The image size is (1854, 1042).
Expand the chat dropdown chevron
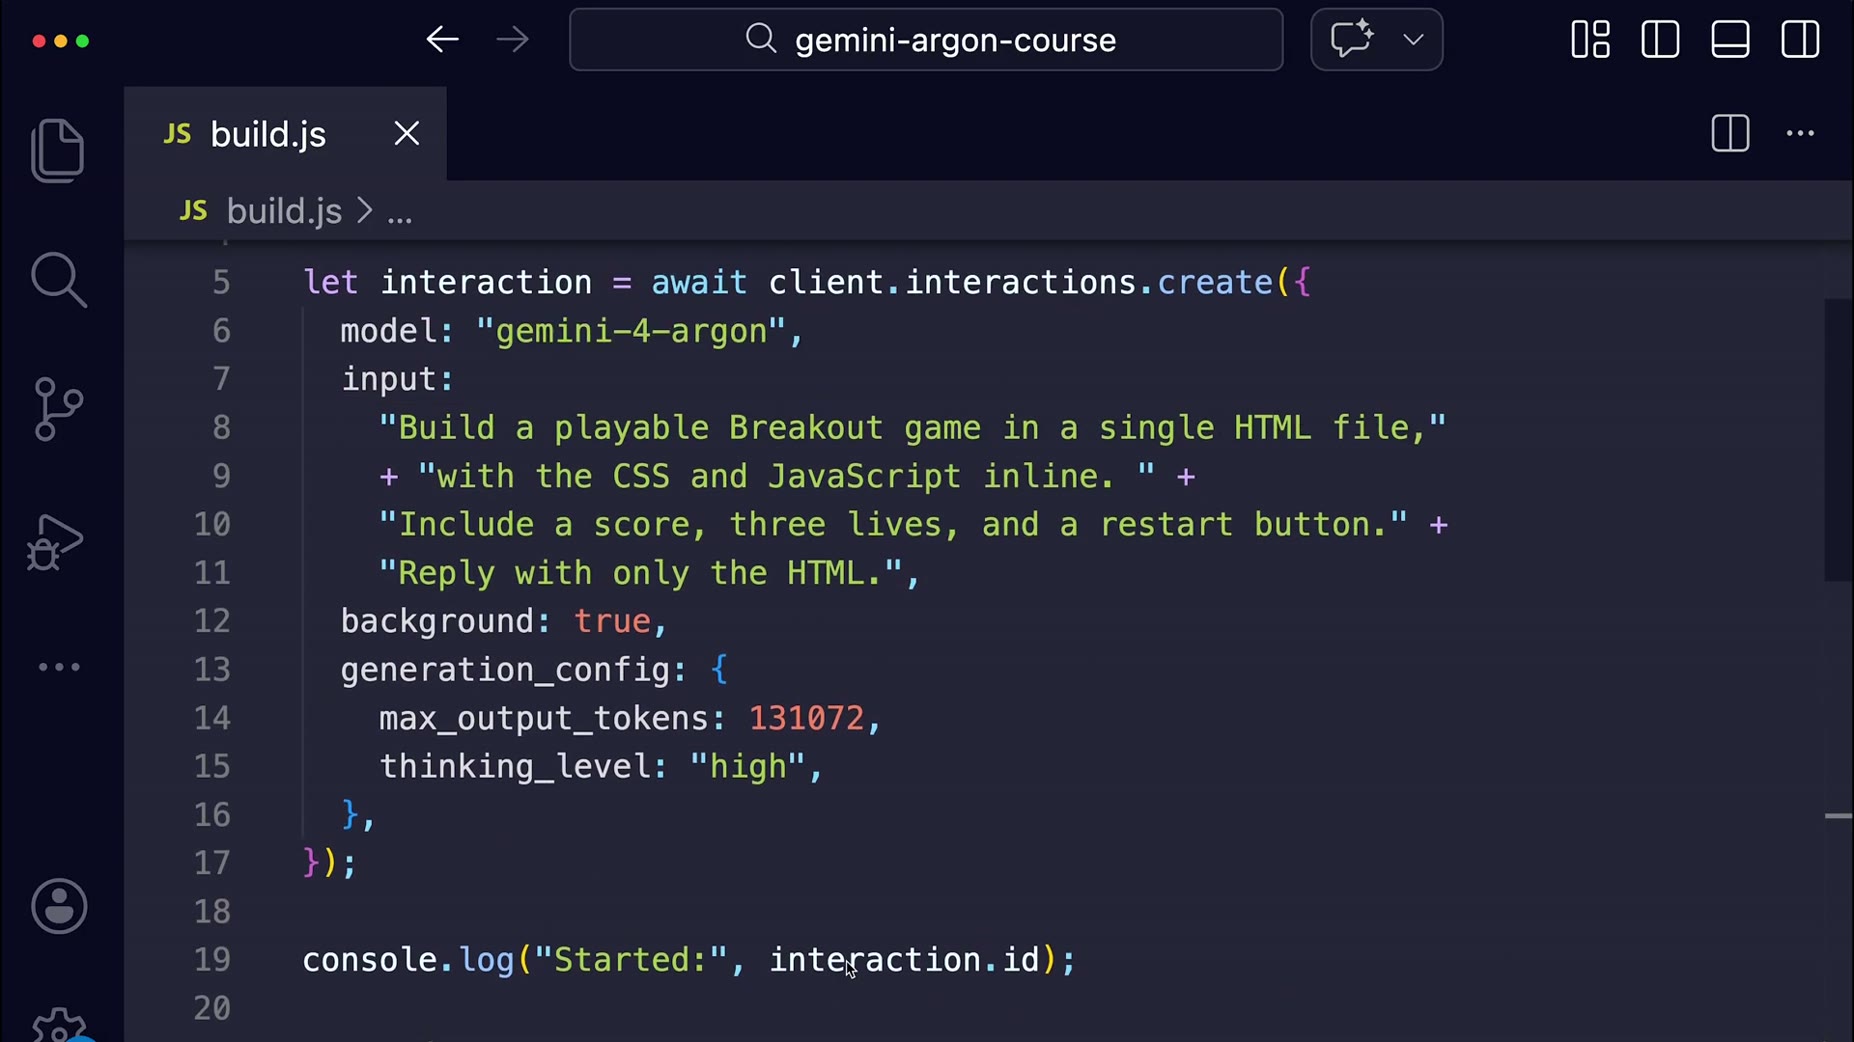[x=1413, y=40]
